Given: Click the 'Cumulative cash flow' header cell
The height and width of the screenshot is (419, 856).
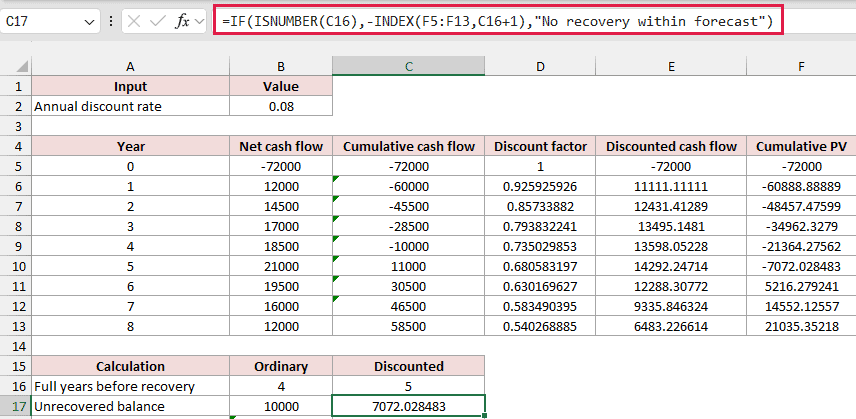Looking at the screenshot, I should (408, 146).
